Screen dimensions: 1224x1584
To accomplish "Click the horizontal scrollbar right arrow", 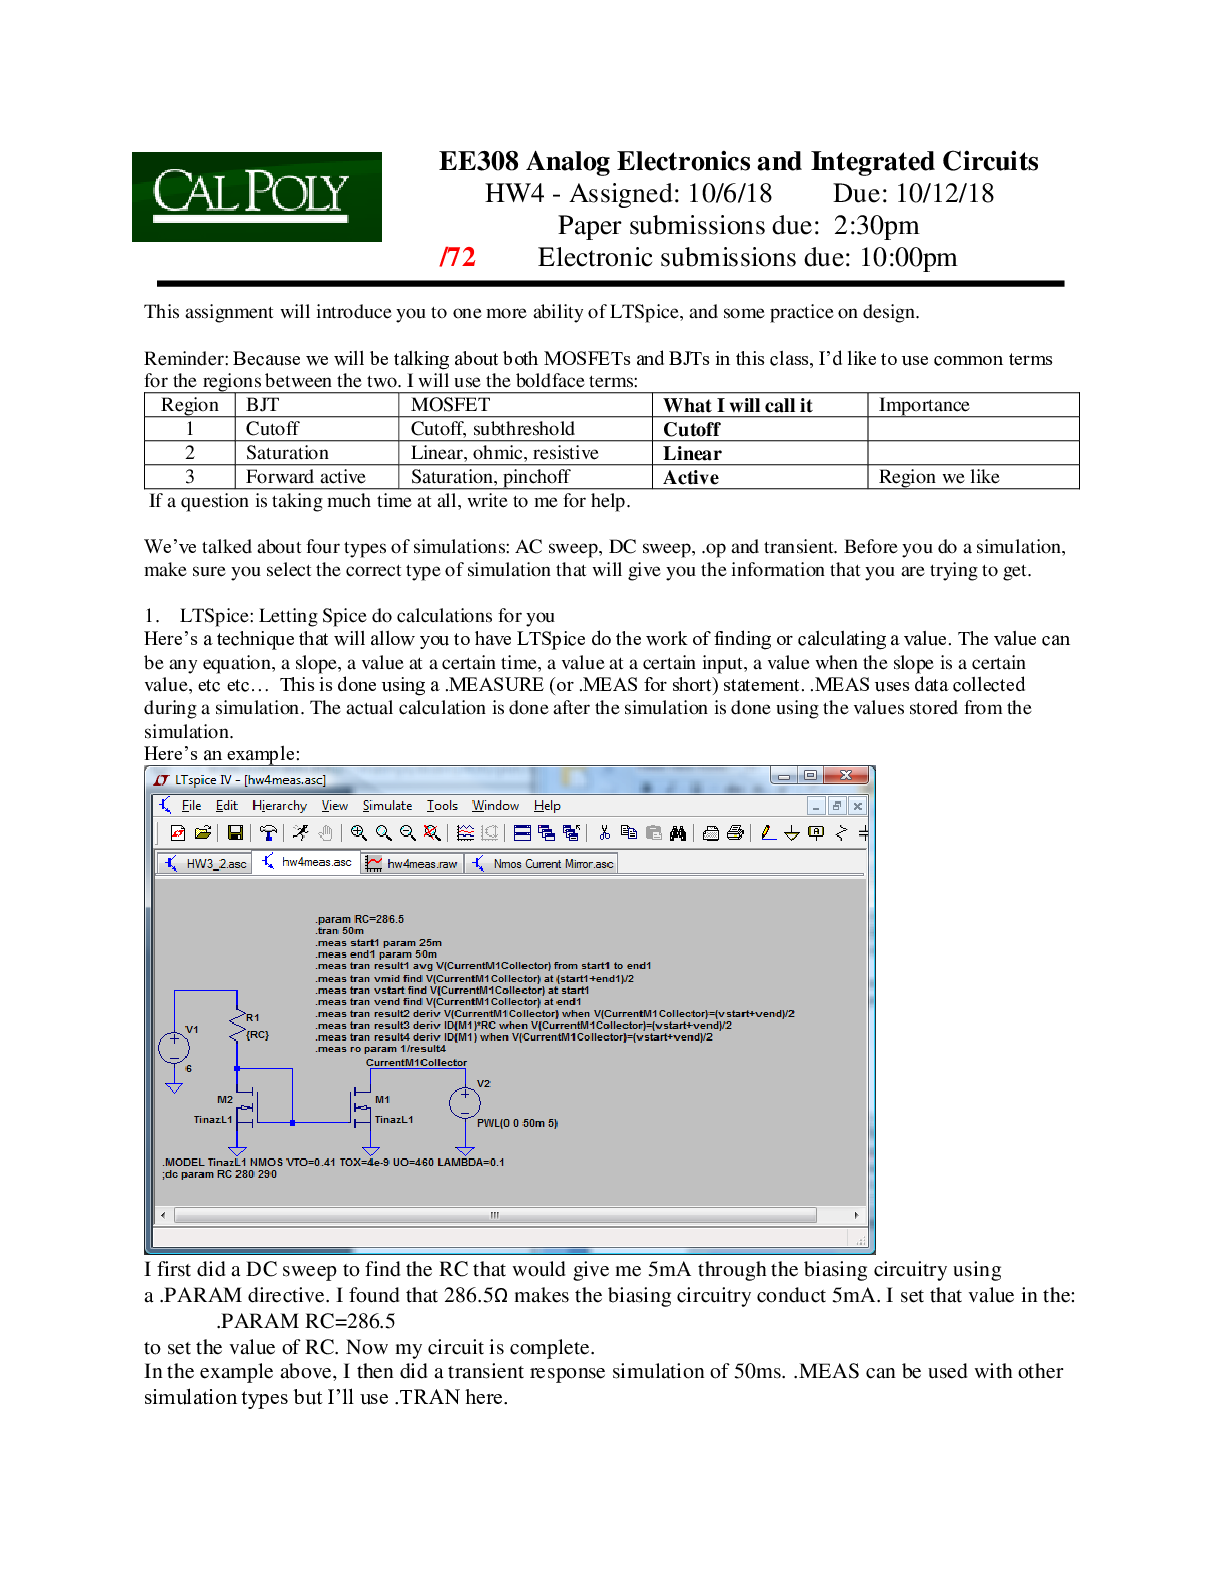I will click(x=856, y=1215).
